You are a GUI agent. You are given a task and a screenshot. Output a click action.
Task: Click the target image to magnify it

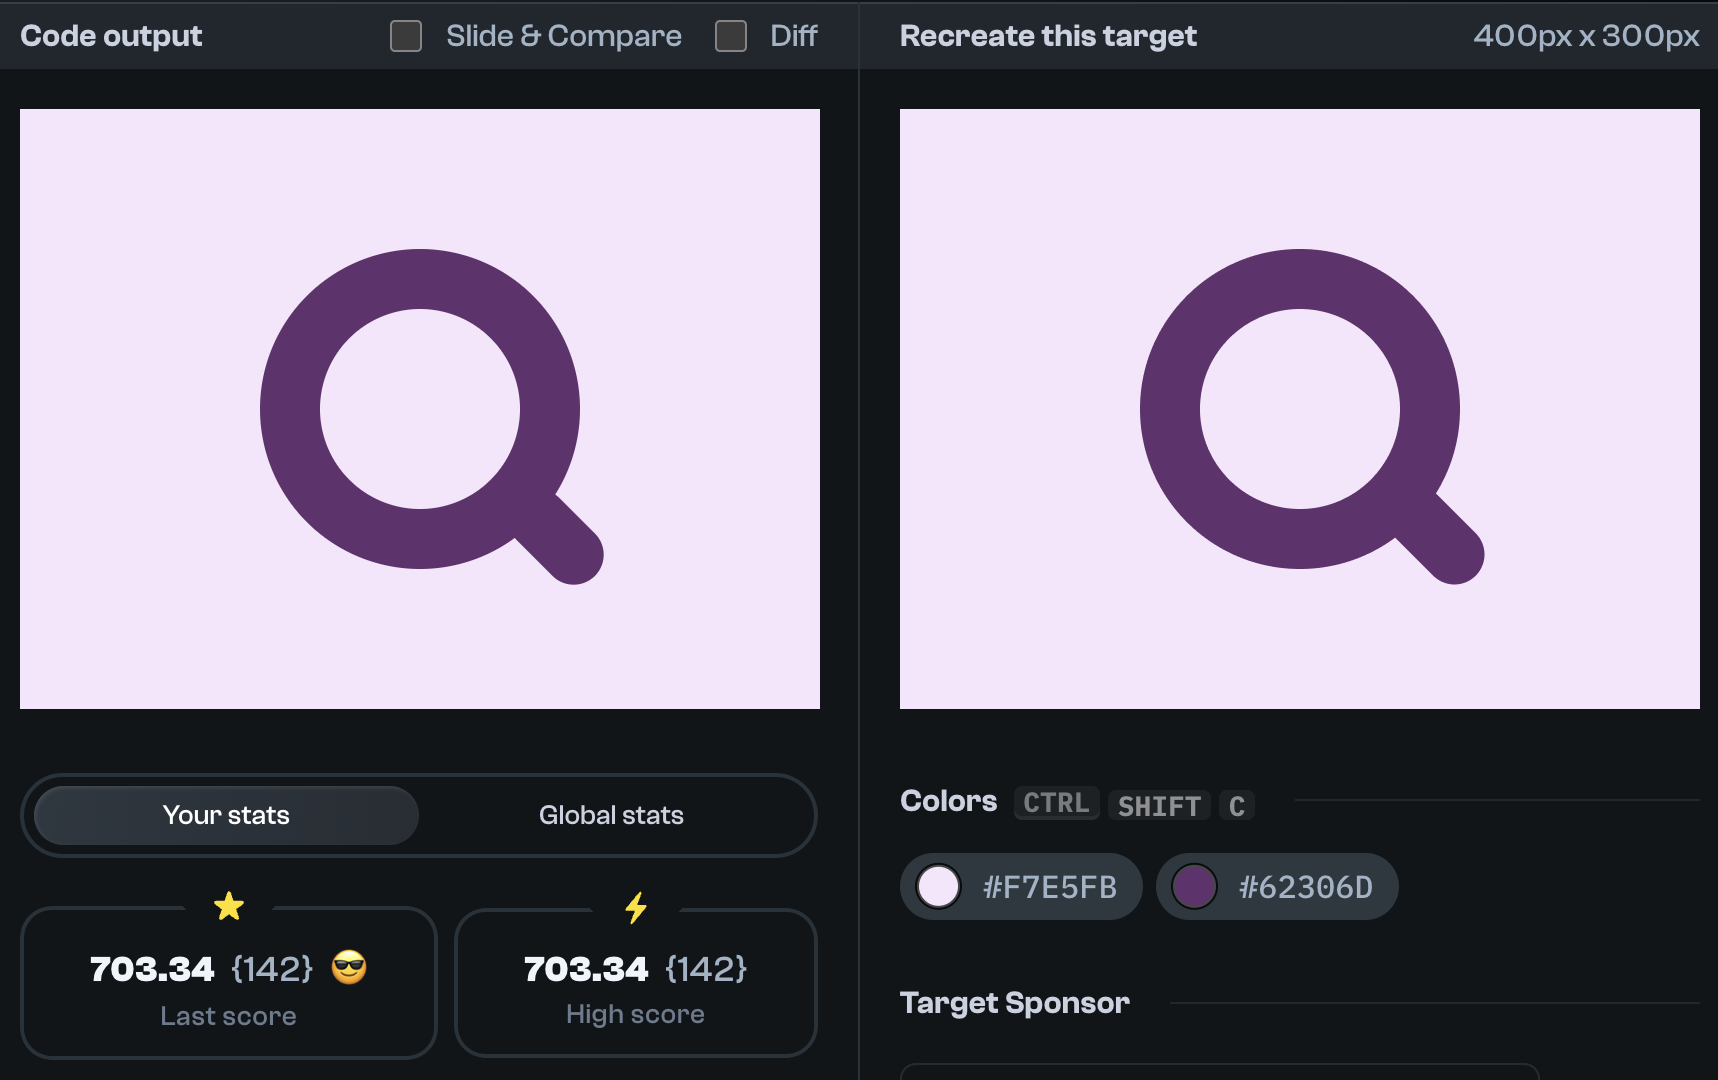1299,408
